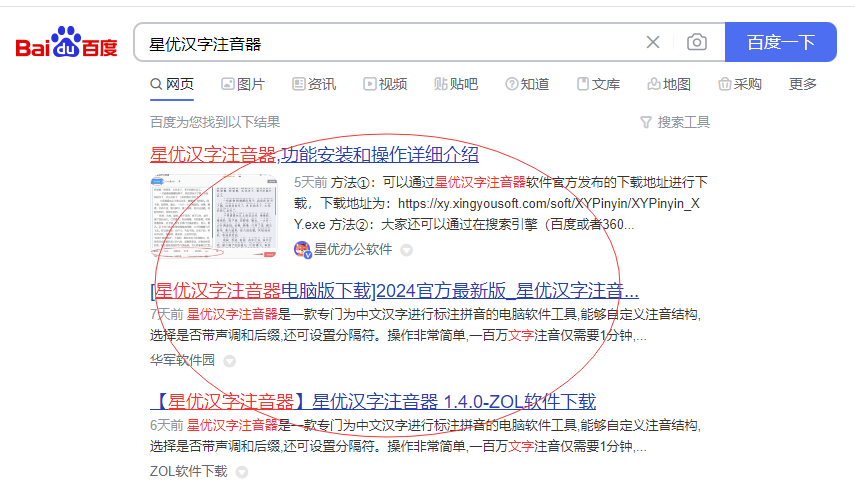Switch to the 地图 tab
This screenshot has width=855, height=492.
(669, 84)
